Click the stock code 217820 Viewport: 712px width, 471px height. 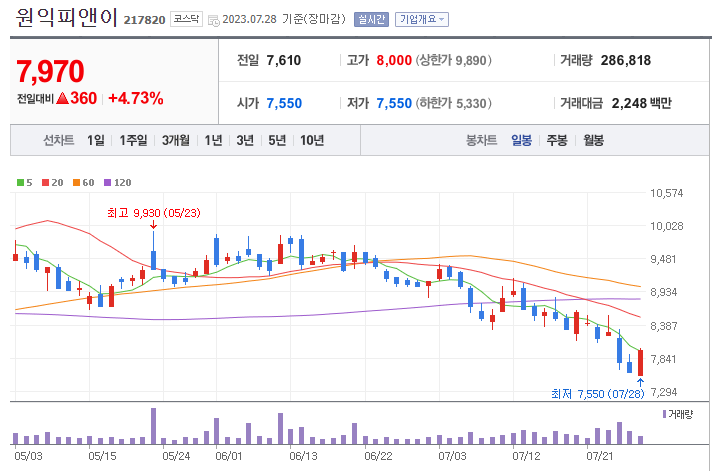coord(144,20)
